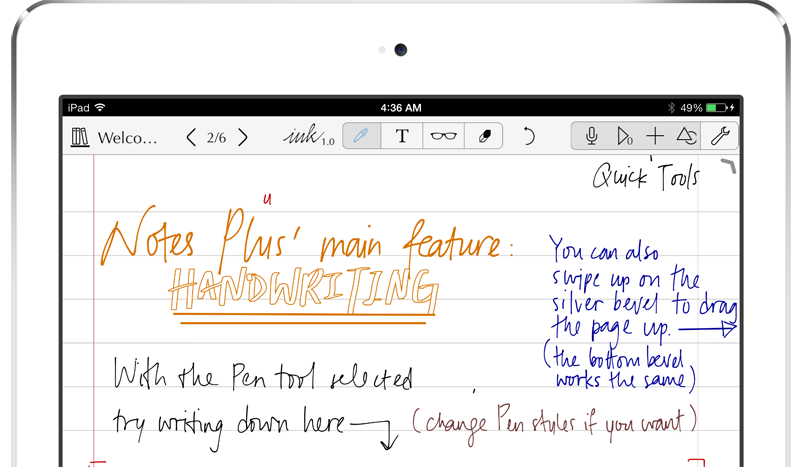
Task: Tap the ink 1.0 logo
Action: click(309, 136)
